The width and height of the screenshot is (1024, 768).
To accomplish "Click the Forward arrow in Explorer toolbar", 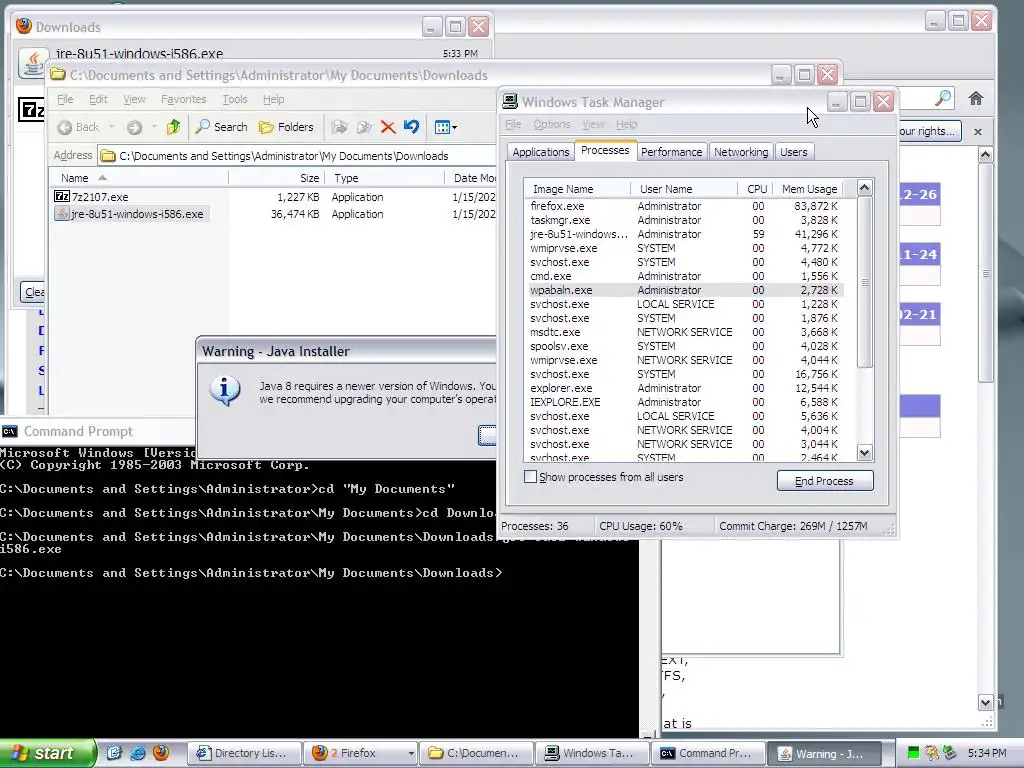I will (x=135, y=127).
